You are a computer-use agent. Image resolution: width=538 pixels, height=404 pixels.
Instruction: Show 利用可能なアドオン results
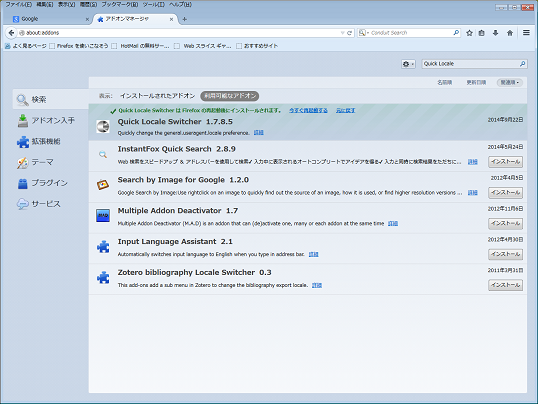(230, 96)
